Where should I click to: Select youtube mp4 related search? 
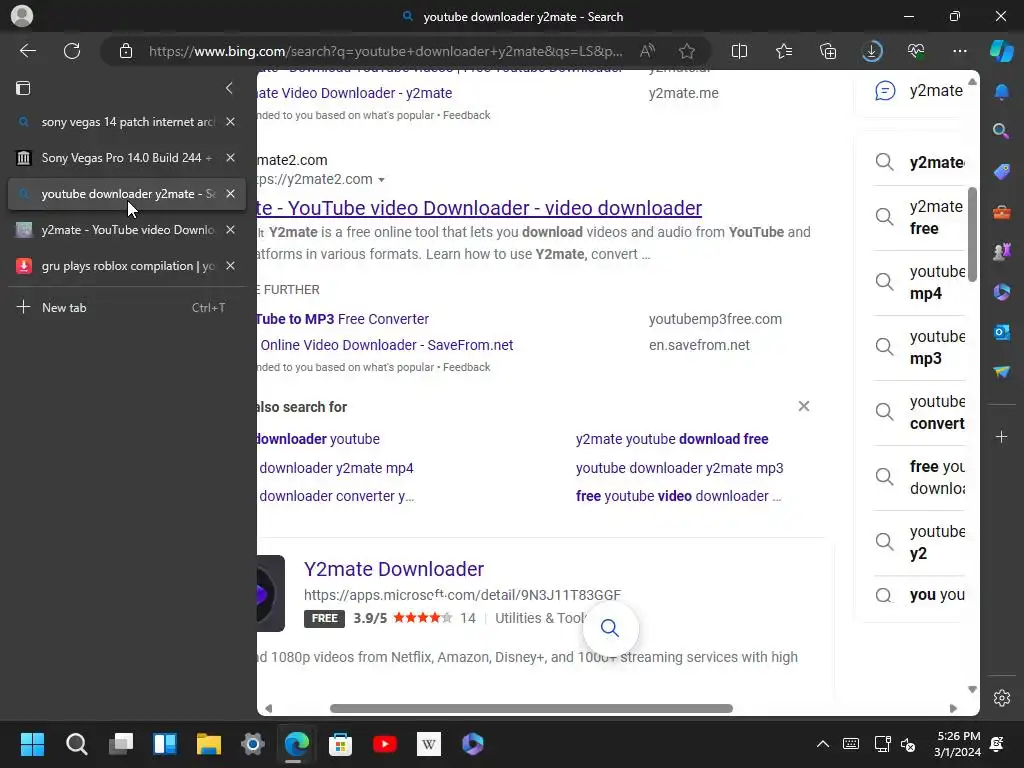(920, 283)
